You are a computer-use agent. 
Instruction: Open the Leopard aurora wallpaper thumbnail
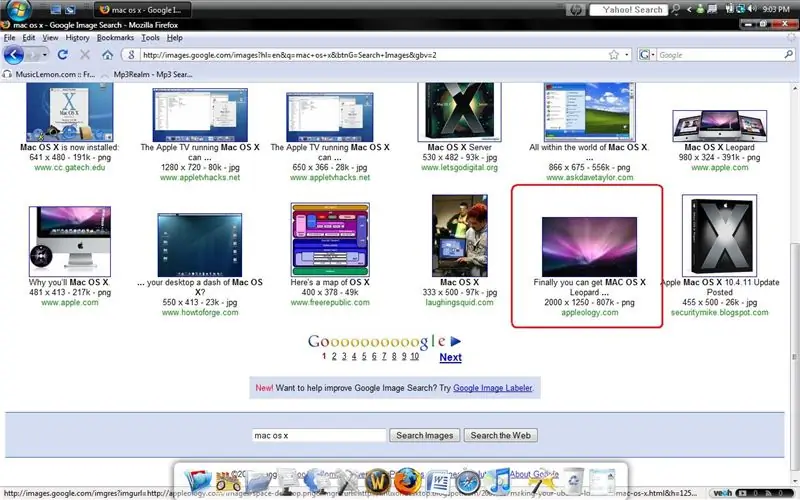click(589, 247)
